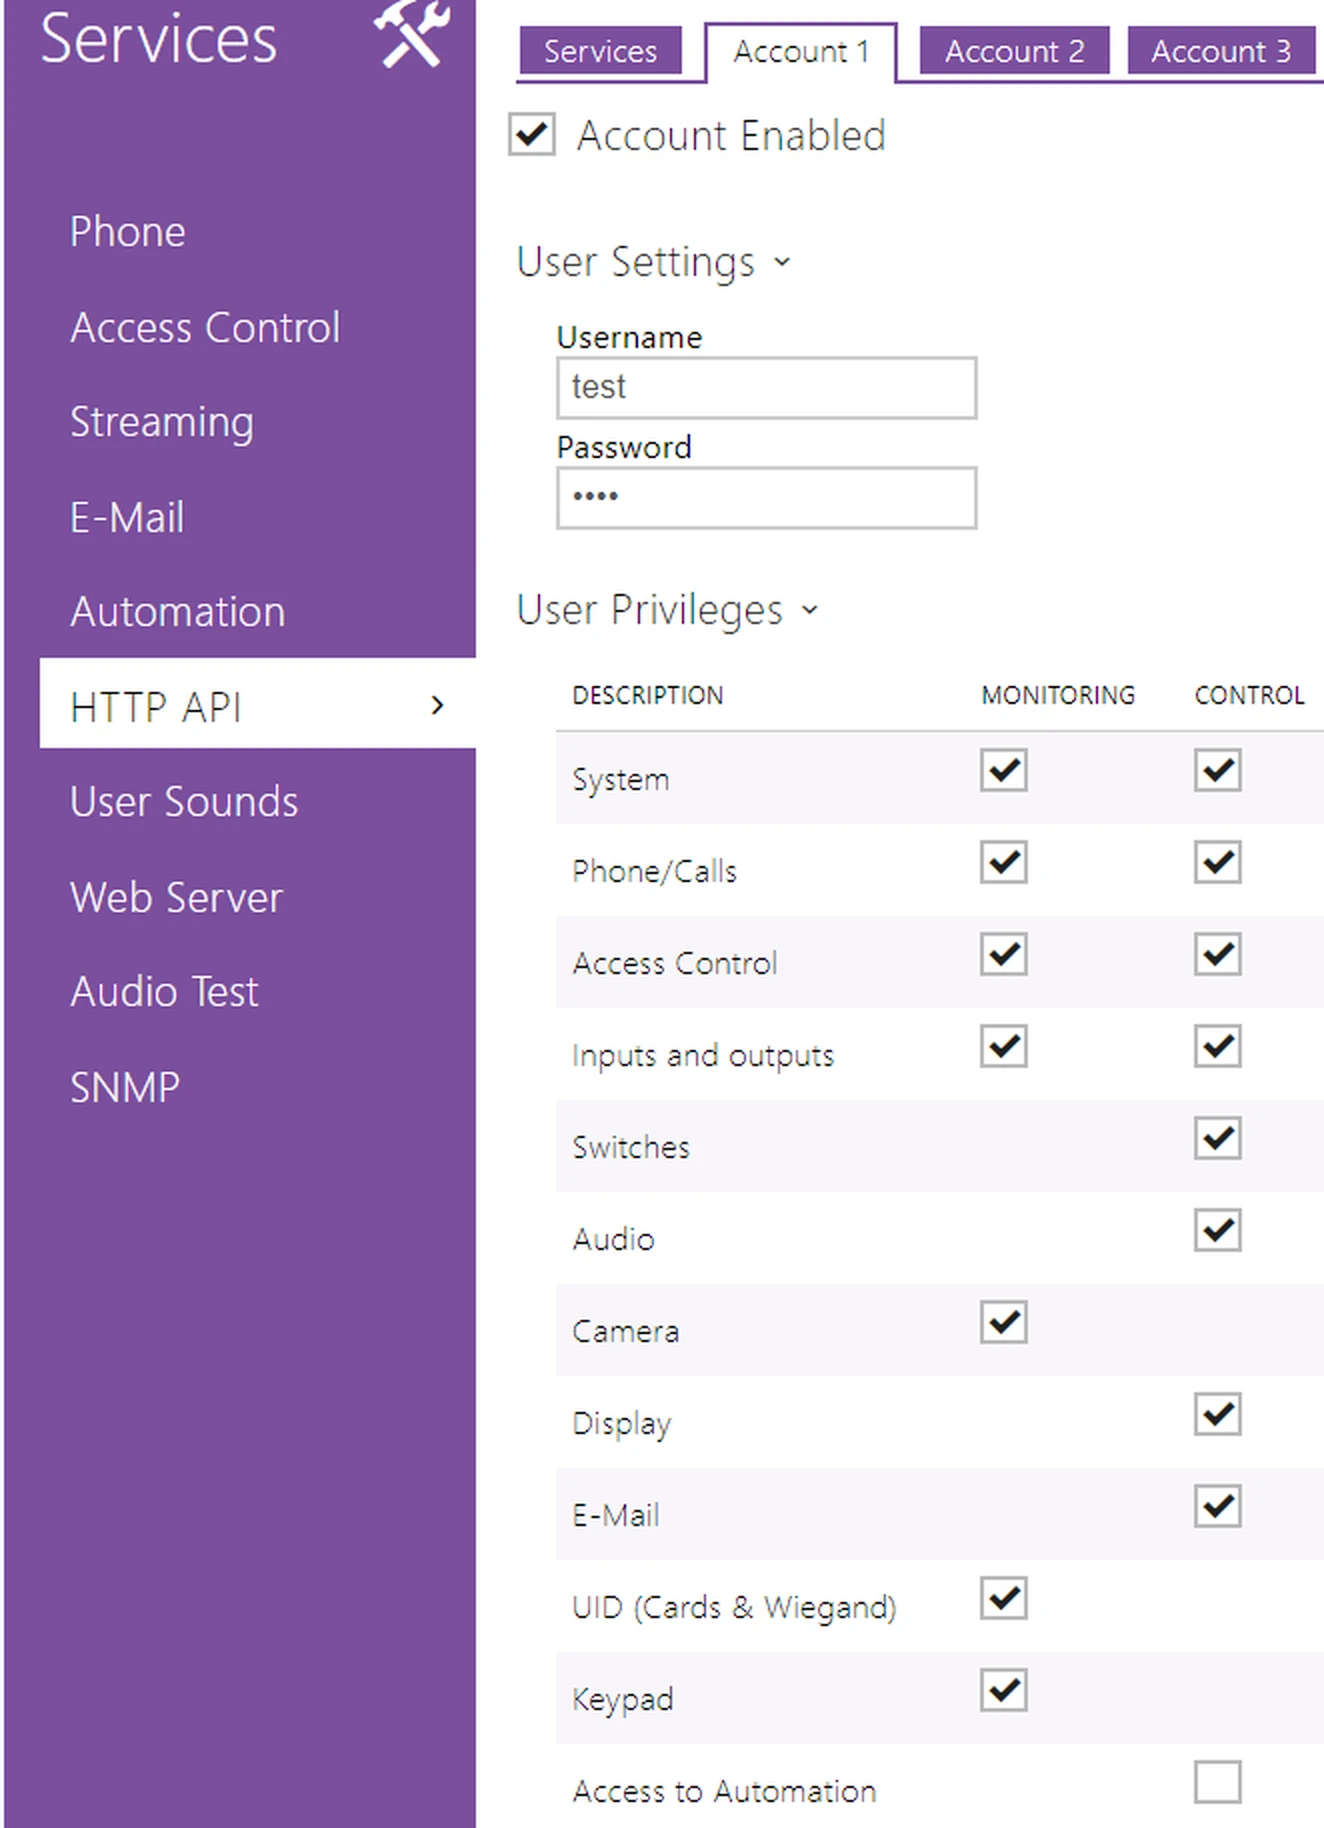
Task: Collapse the User Settings section
Action: coord(653,262)
